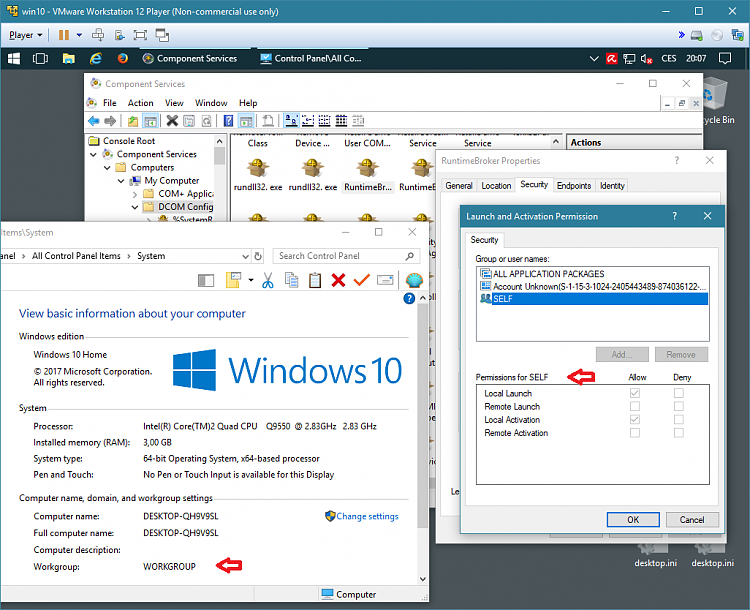Screen dimensions: 750x610
Task: Select the Detail view button
Action: click(x=341, y=121)
